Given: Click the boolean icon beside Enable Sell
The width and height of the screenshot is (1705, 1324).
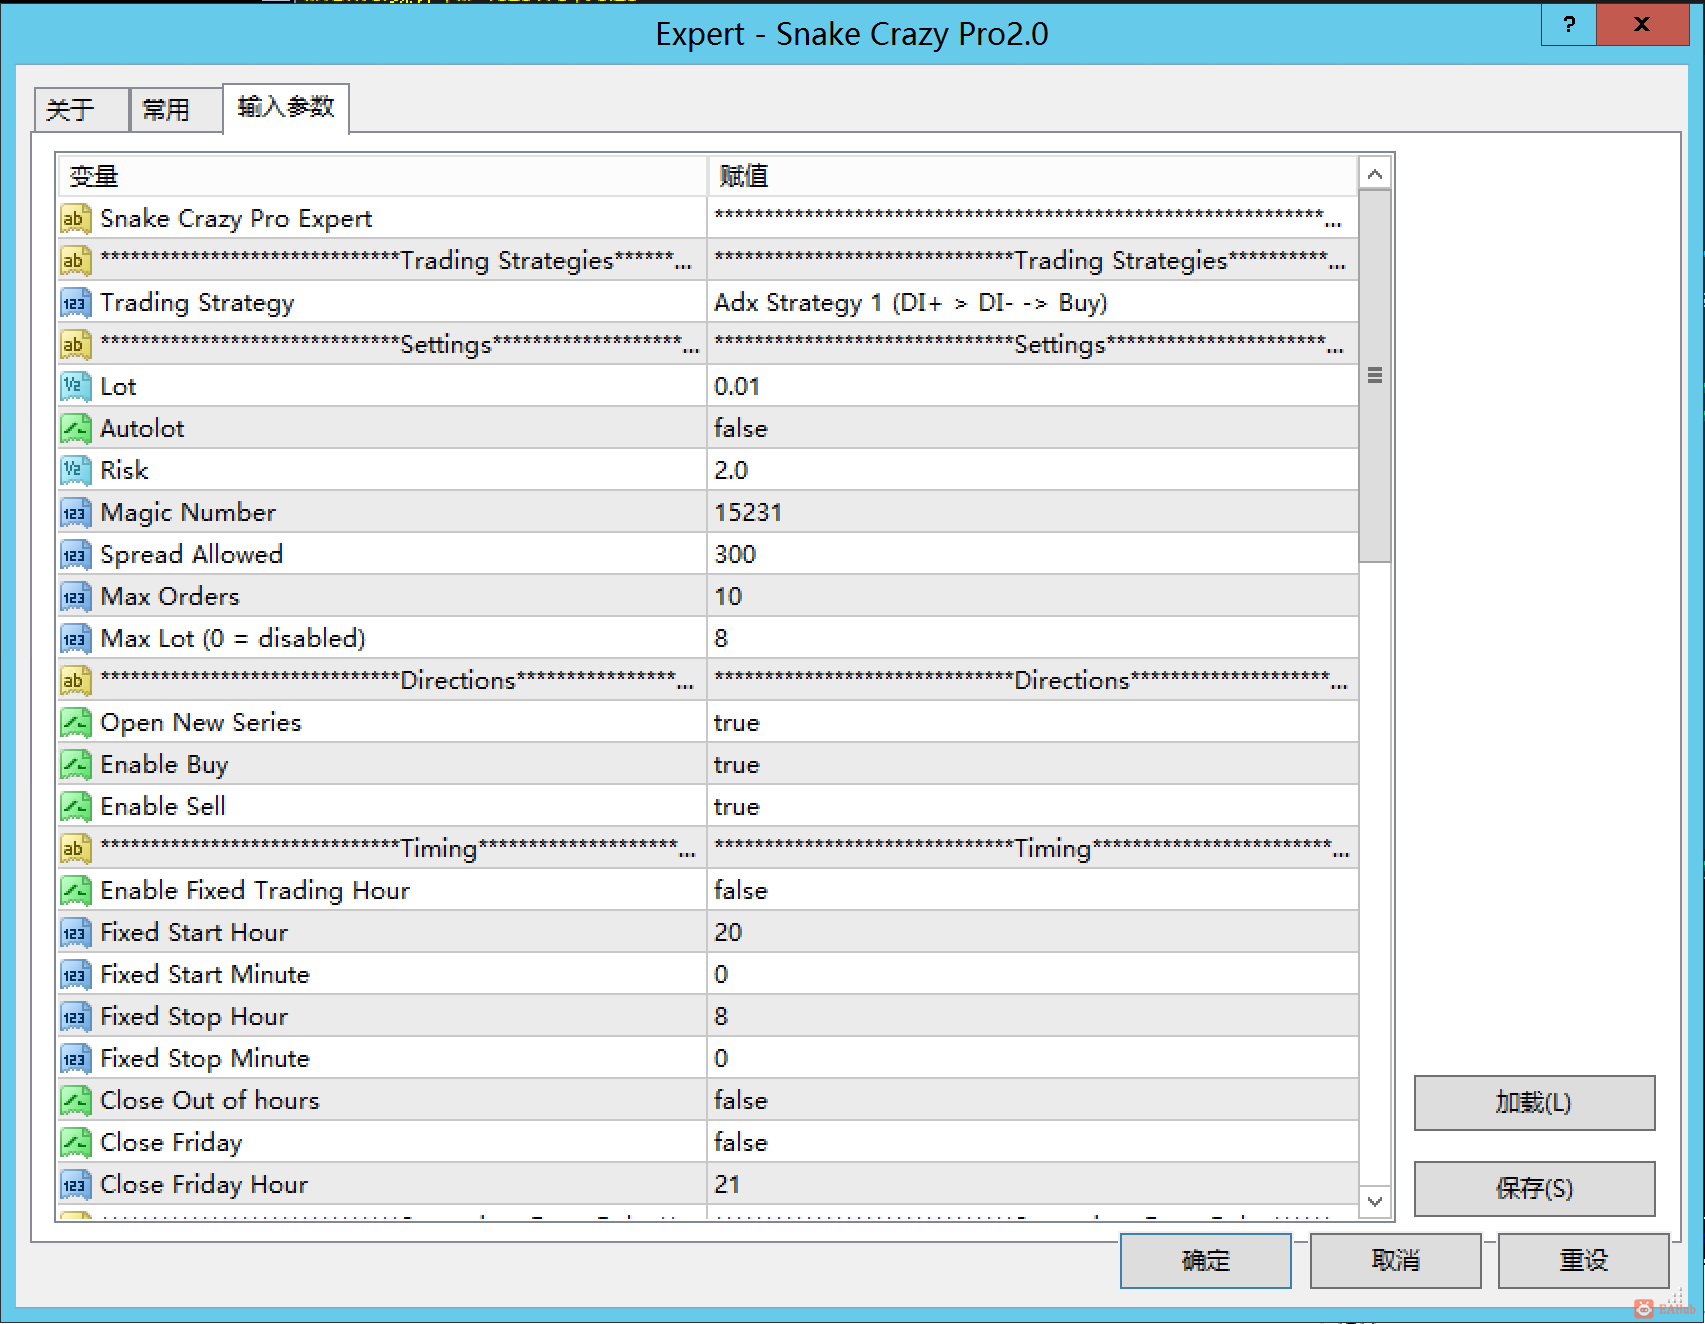Looking at the screenshot, I should point(76,807).
